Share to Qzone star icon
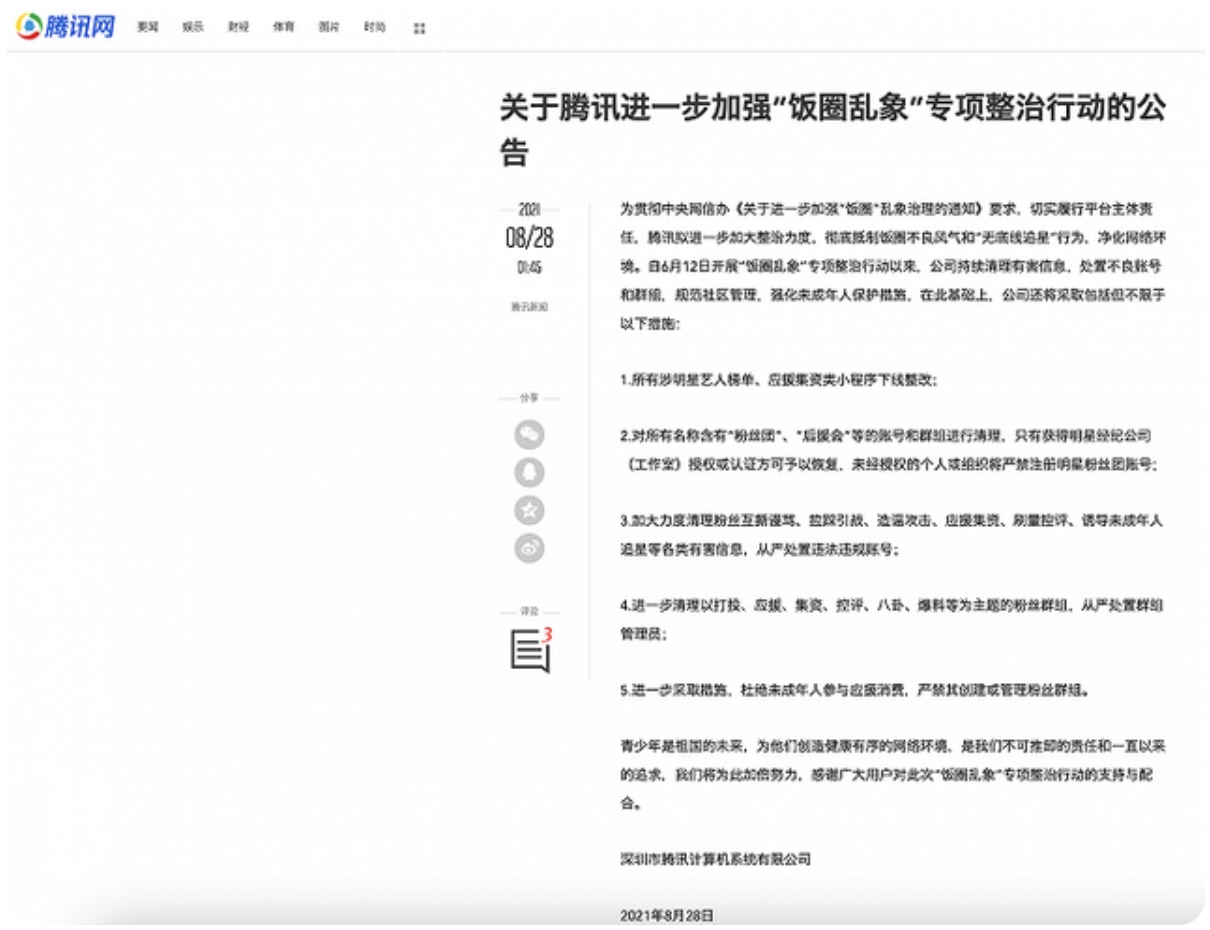This screenshot has height=930, width=1210. pyautogui.click(x=529, y=510)
